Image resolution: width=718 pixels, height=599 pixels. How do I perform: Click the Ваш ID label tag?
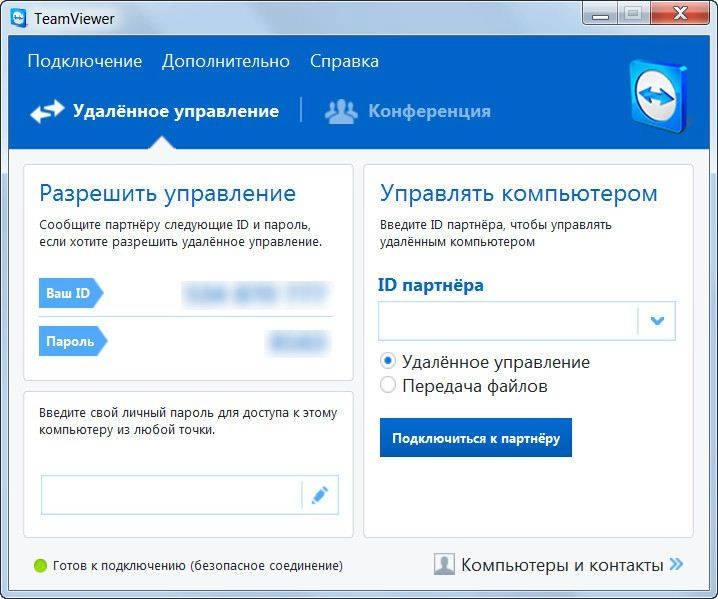[x=71, y=293]
